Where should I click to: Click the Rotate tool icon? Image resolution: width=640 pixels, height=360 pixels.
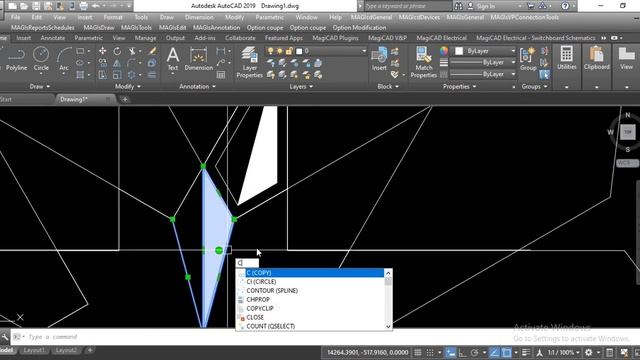117,51
